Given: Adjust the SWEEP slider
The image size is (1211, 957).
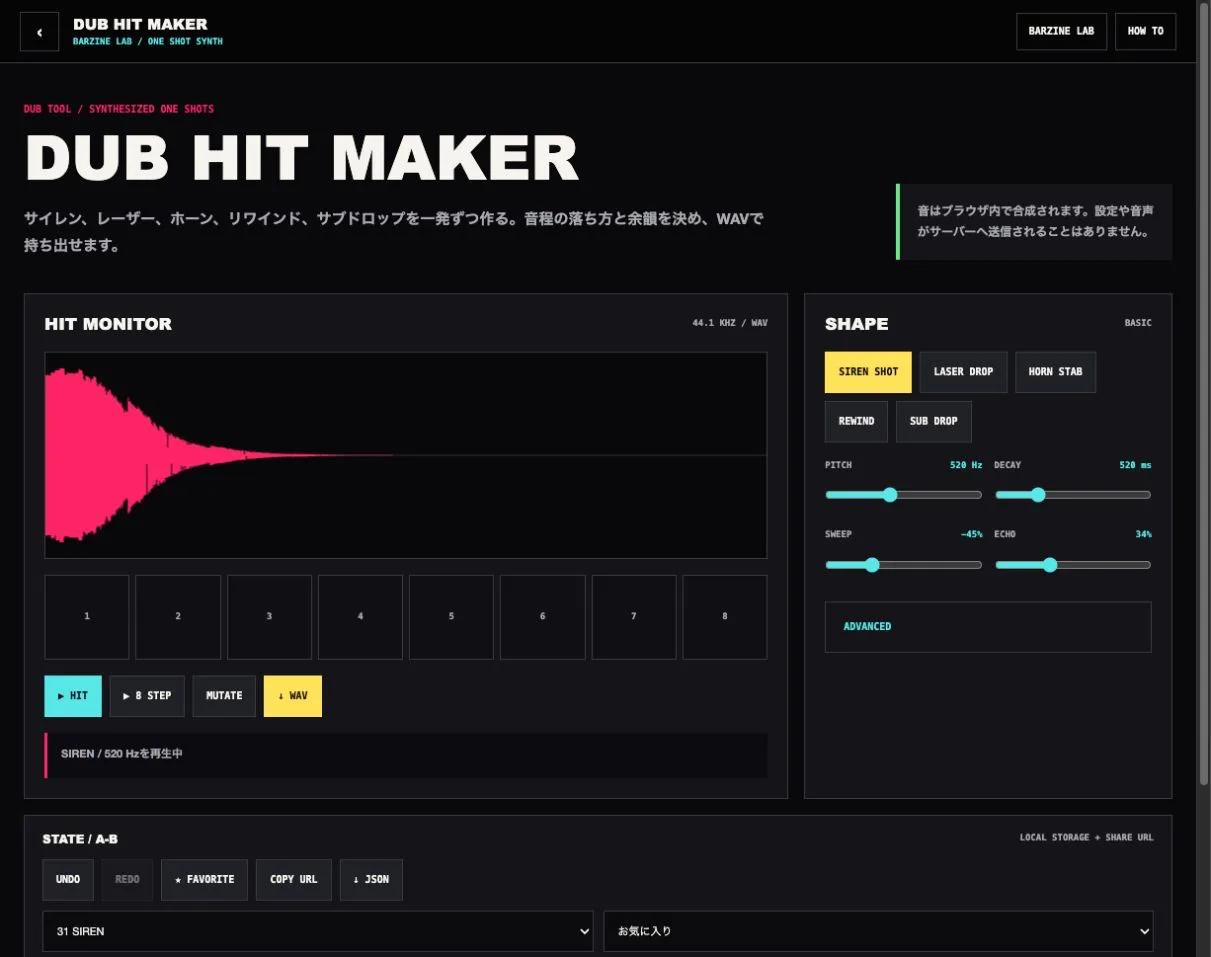Looking at the screenshot, I should (x=903, y=565).
